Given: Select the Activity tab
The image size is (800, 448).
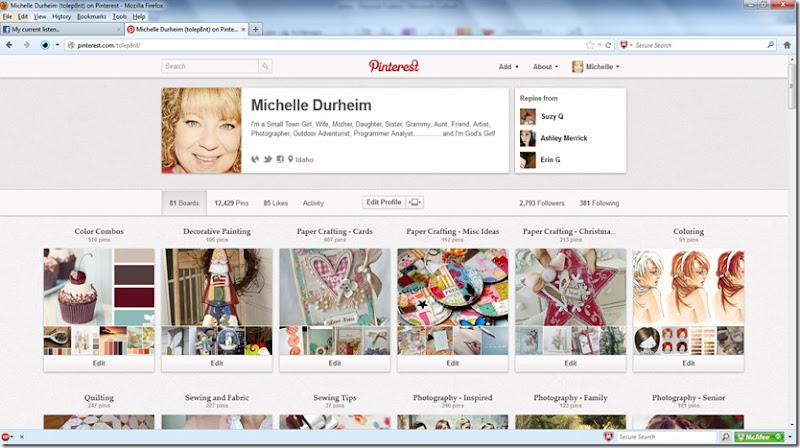Looking at the screenshot, I should (x=313, y=203).
